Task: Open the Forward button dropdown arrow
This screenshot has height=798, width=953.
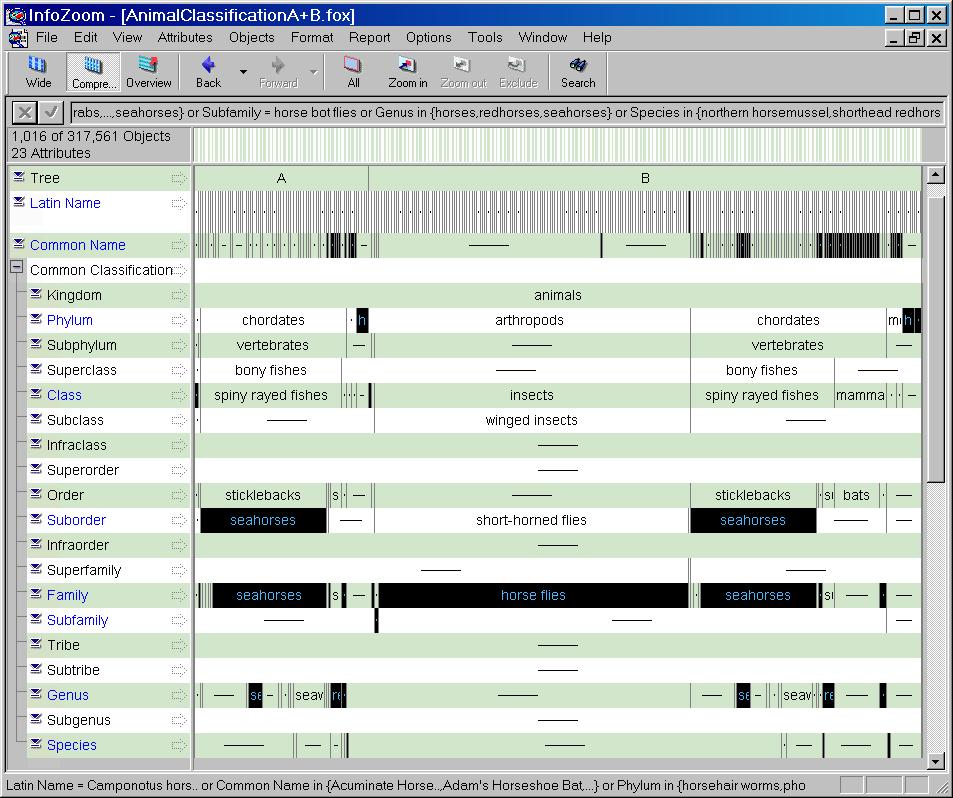Action: 313,72
